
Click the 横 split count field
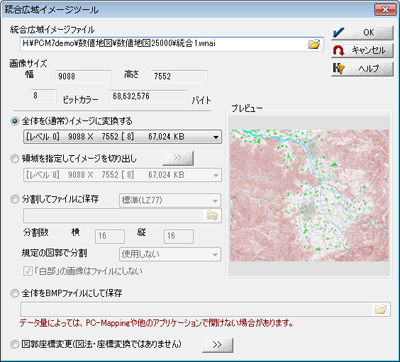click(110, 236)
